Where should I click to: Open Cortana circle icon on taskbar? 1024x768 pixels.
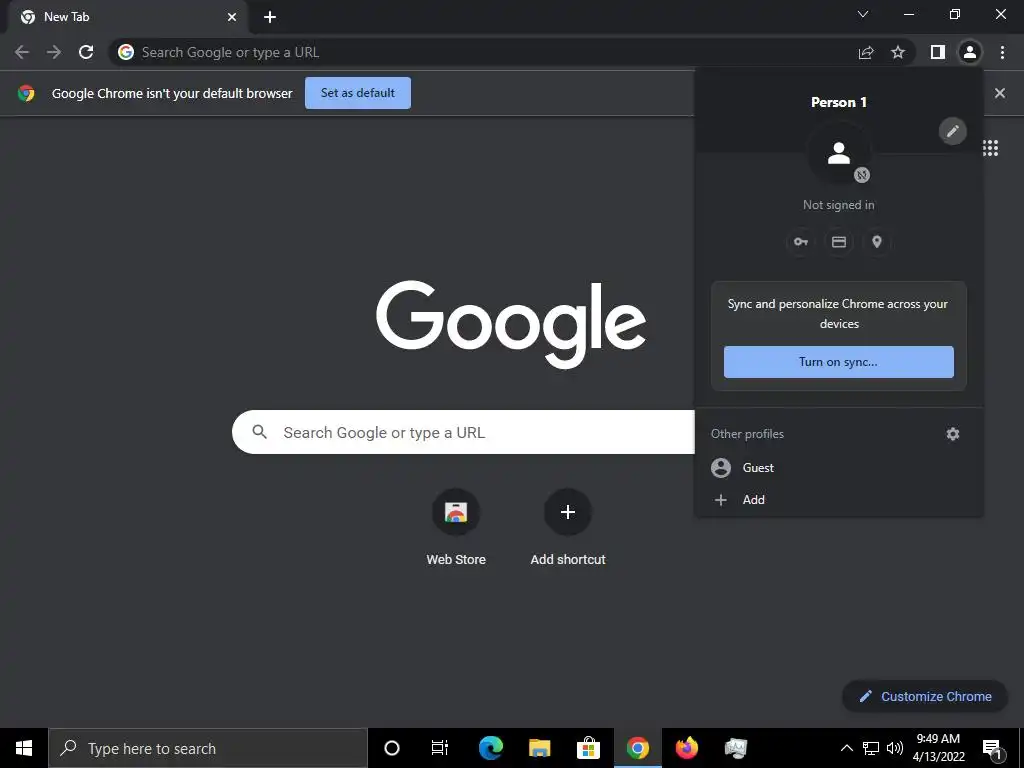pyautogui.click(x=392, y=748)
